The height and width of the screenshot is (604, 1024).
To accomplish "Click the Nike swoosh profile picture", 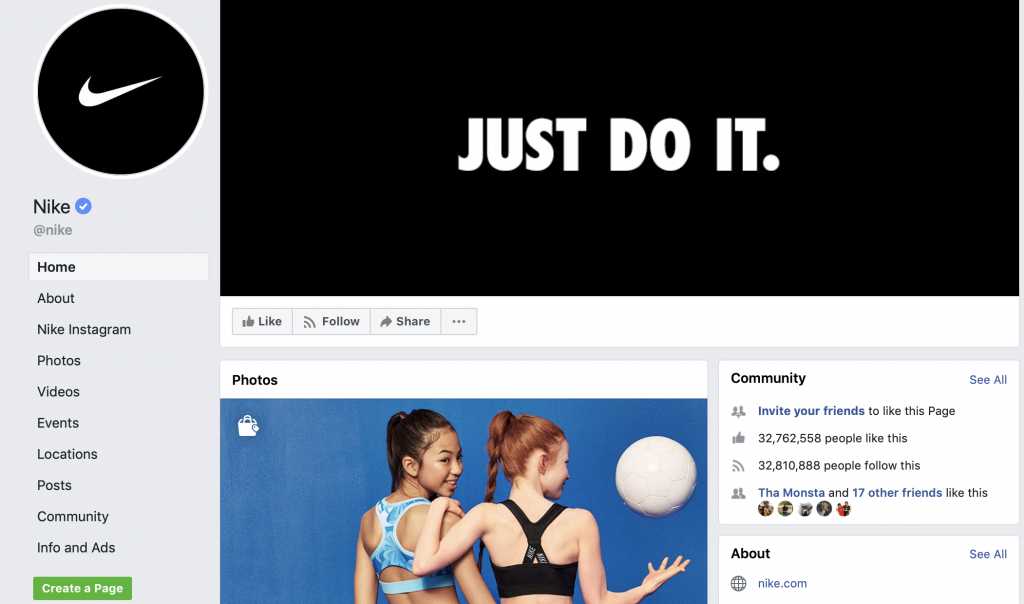I will tap(121, 91).
